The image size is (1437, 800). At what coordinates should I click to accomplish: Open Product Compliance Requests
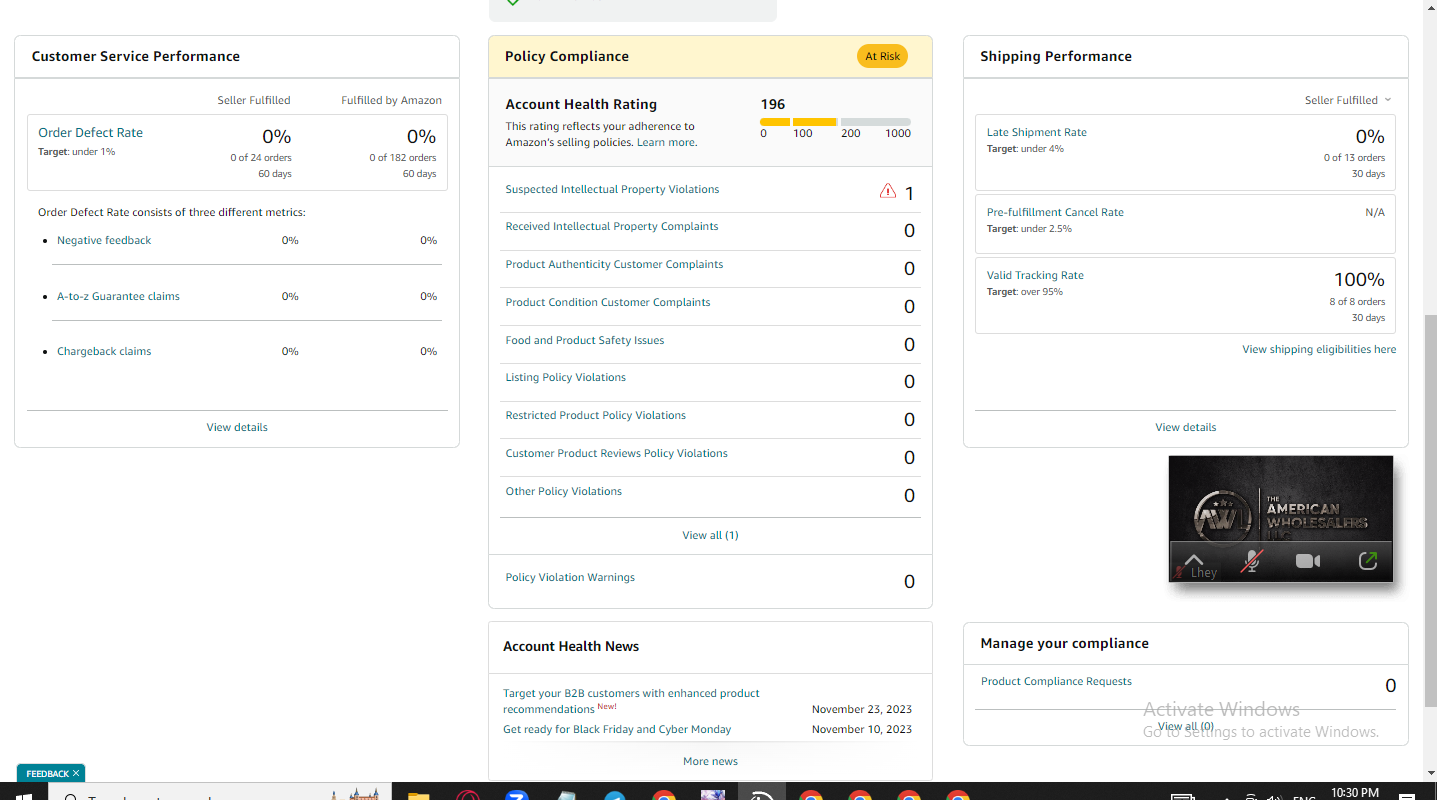pyautogui.click(x=1056, y=681)
